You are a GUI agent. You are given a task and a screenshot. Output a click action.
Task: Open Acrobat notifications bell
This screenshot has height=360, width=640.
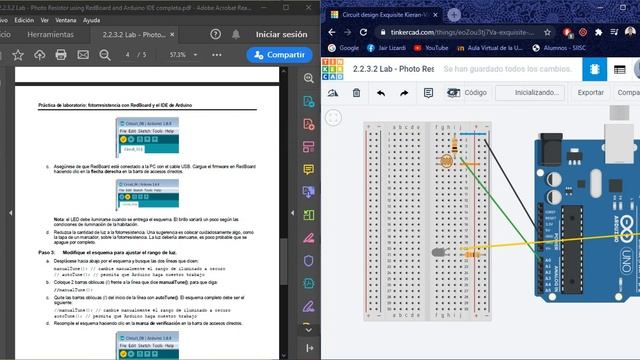[236, 34]
